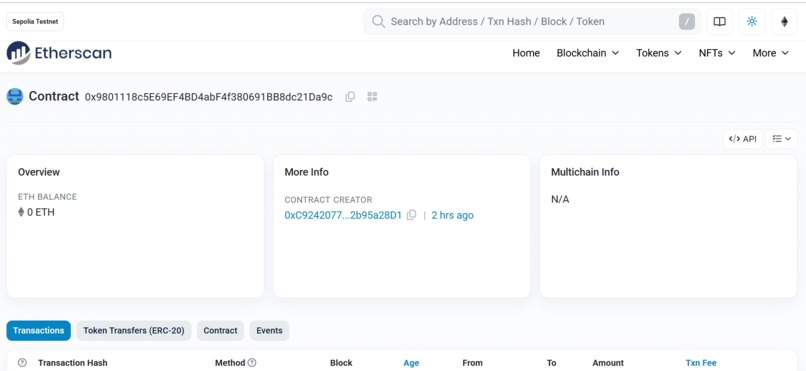Click the Block column header
This screenshot has height=371, width=806.
tap(341, 363)
